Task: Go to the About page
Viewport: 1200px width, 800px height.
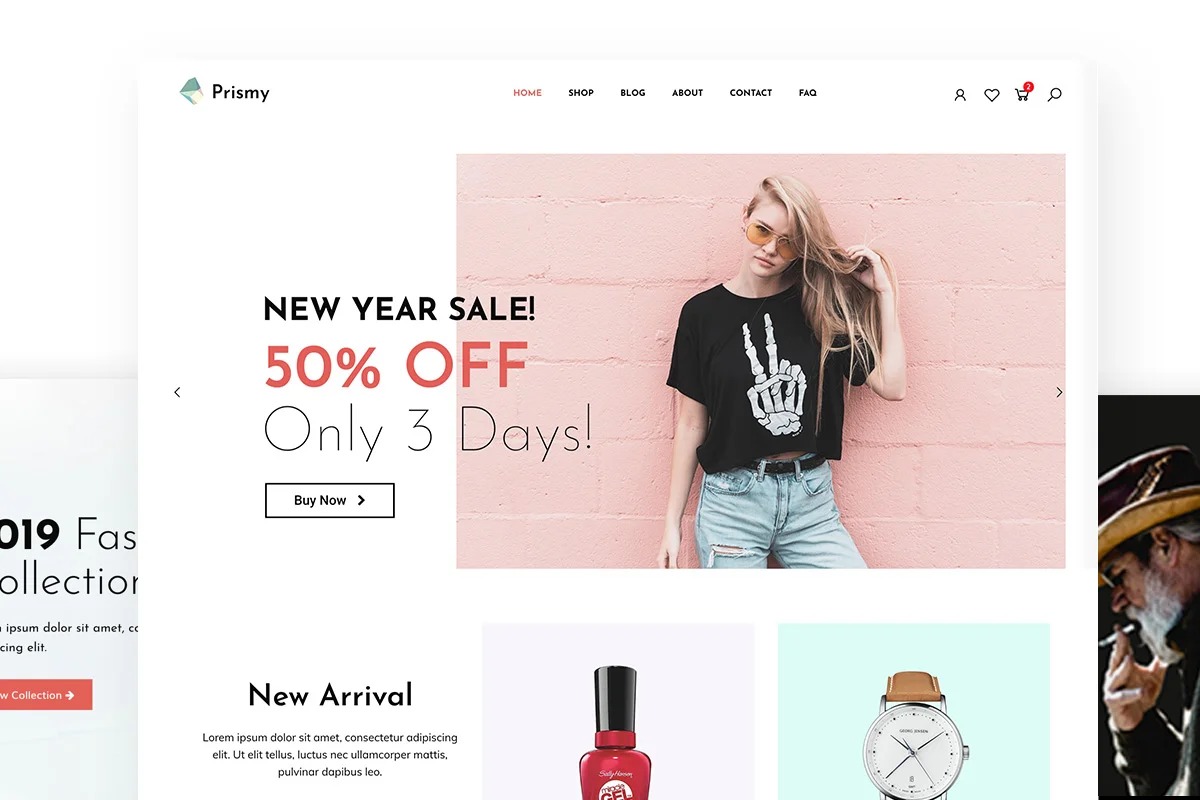Action: (x=687, y=93)
